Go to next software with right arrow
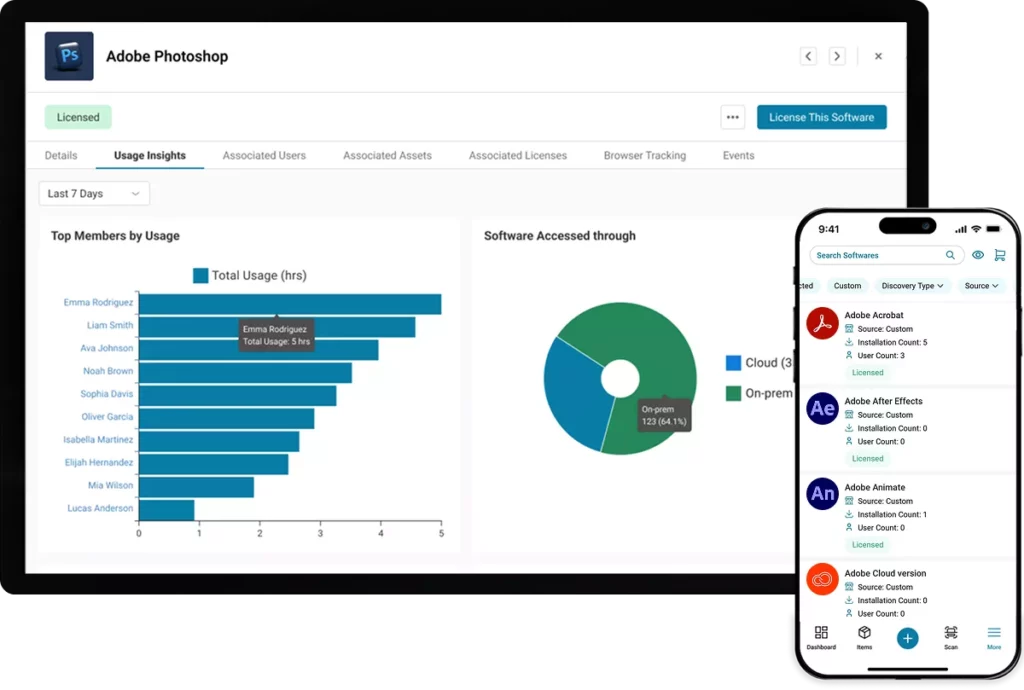The image size is (1024, 690). coord(837,57)
